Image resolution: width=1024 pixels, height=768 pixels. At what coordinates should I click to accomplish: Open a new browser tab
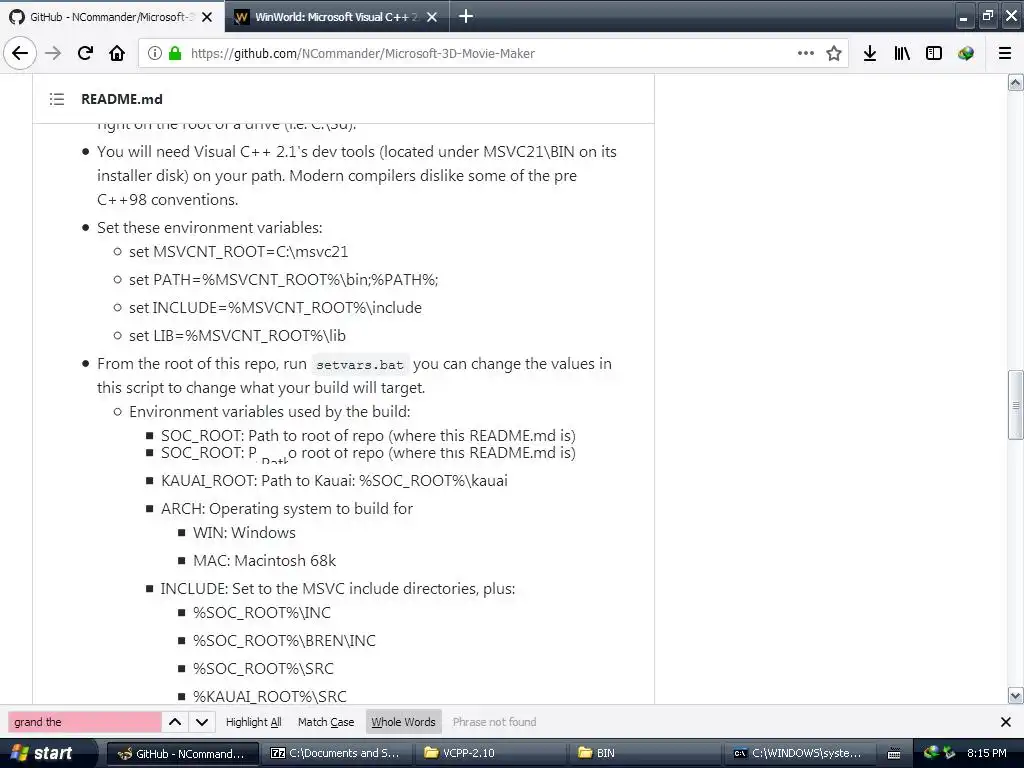[x=466, y=16]
